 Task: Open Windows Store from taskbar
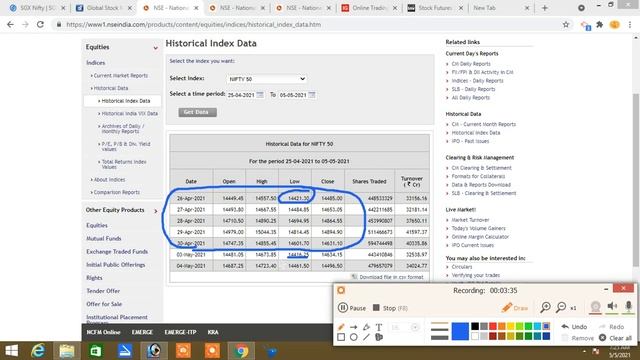[96, 351]
